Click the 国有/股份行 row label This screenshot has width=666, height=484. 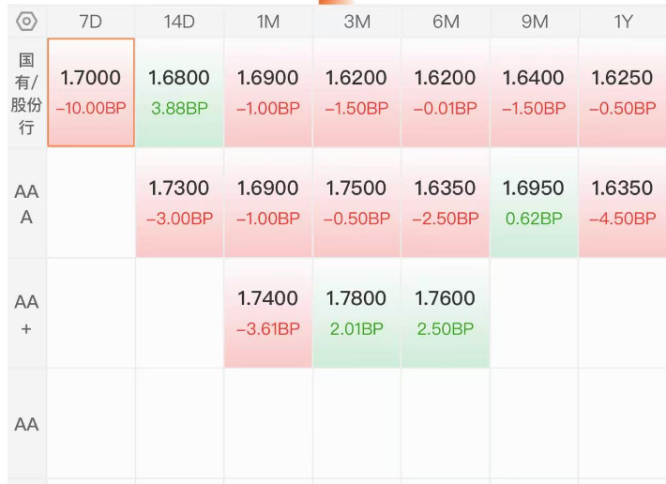pos(26,93)
